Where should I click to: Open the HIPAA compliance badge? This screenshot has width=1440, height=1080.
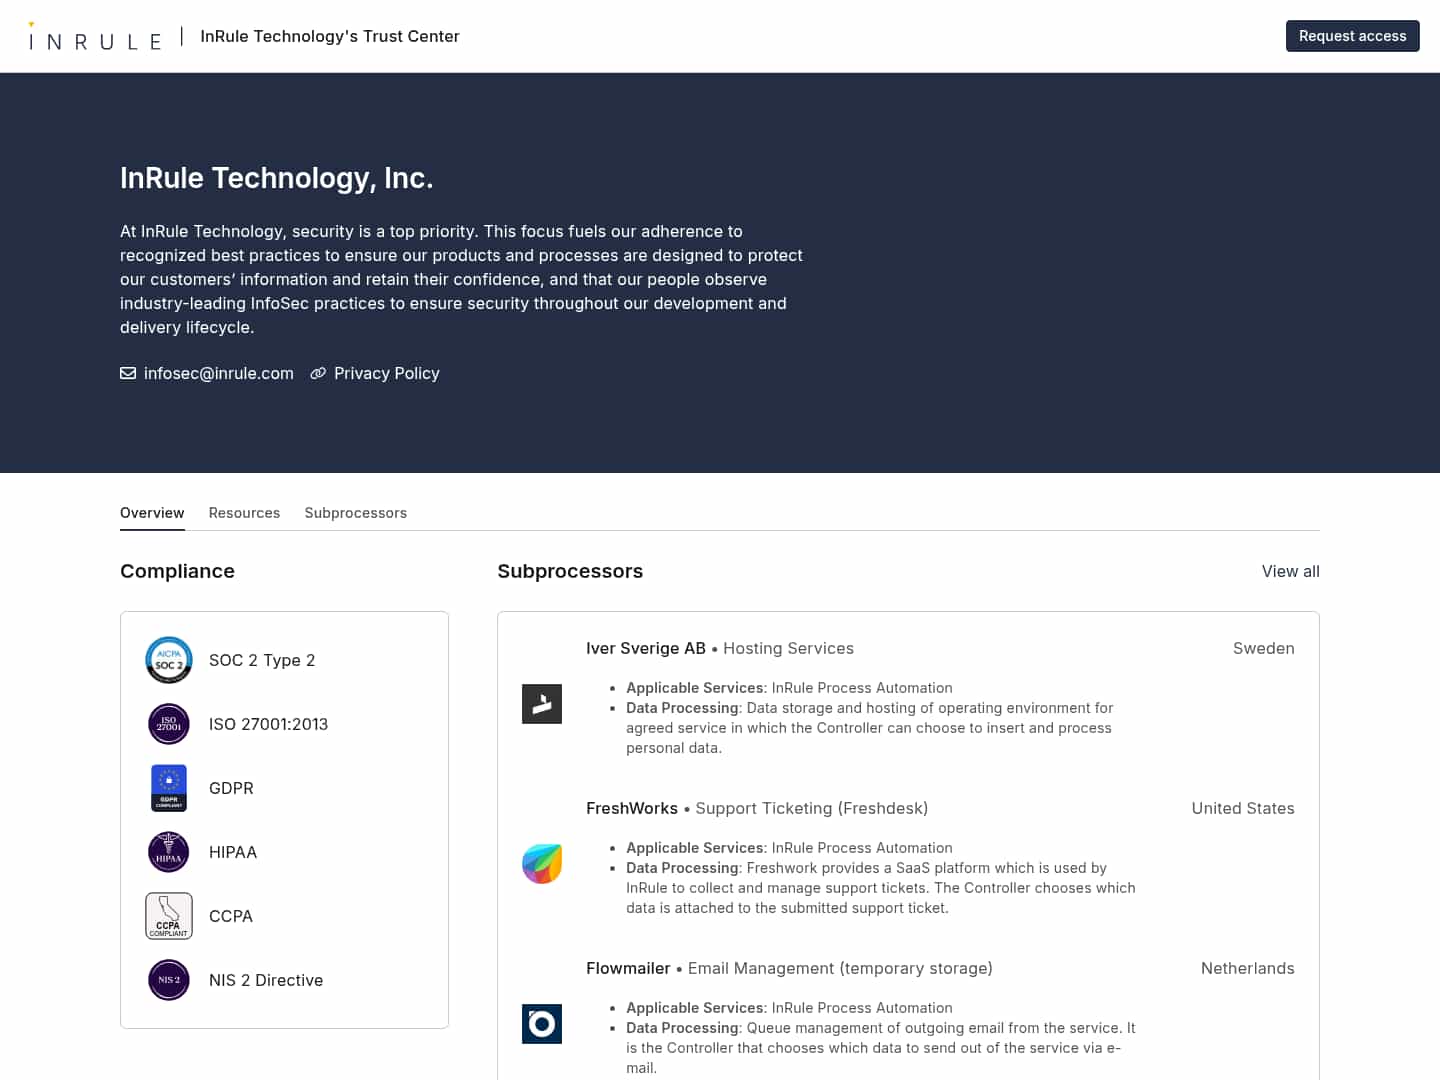point(168,851)
